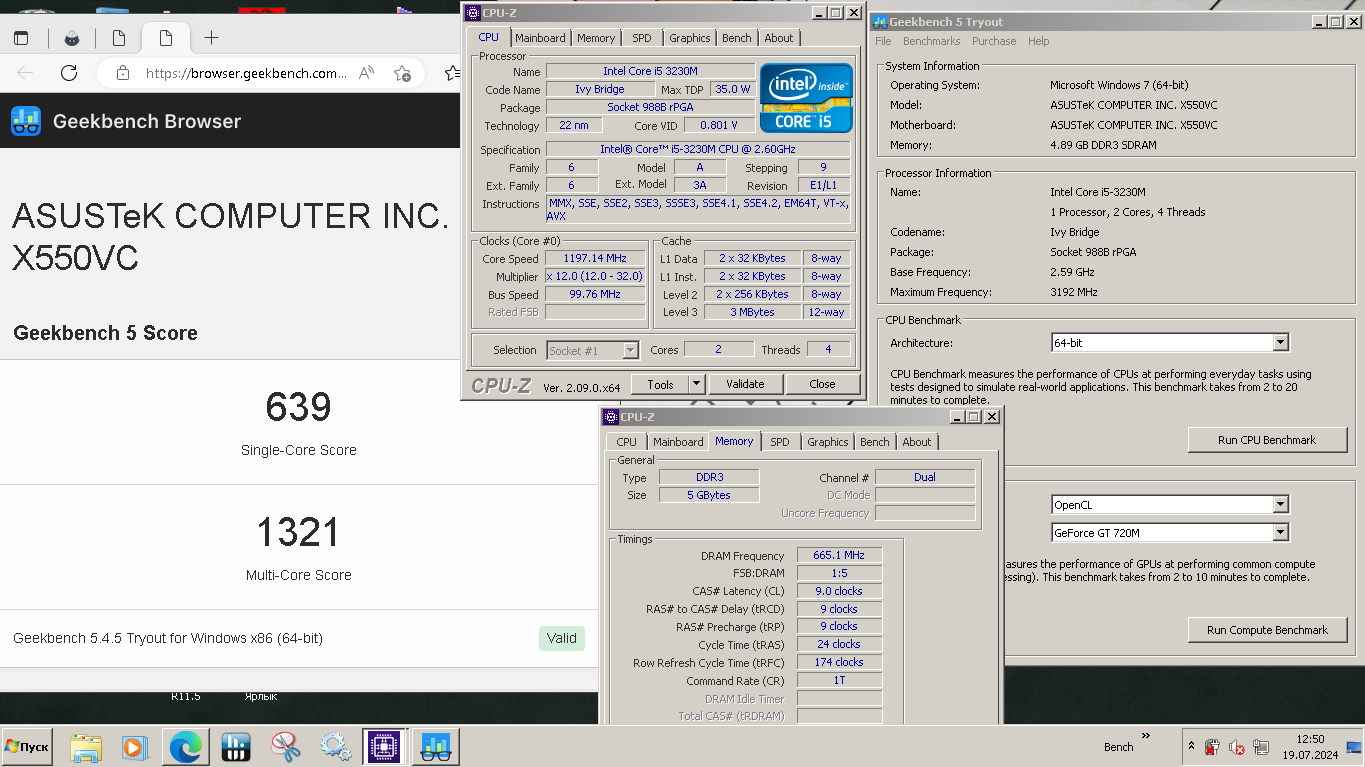Image resolution: width=1365 pixels, height=767 pixels.
Task: Click the 1321 multi-core score
Action: (298, 532)
